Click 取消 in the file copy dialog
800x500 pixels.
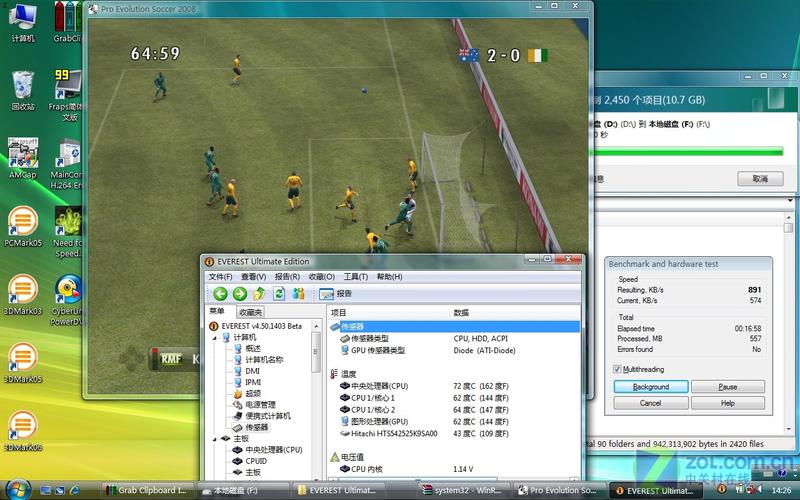pos(760,179)
